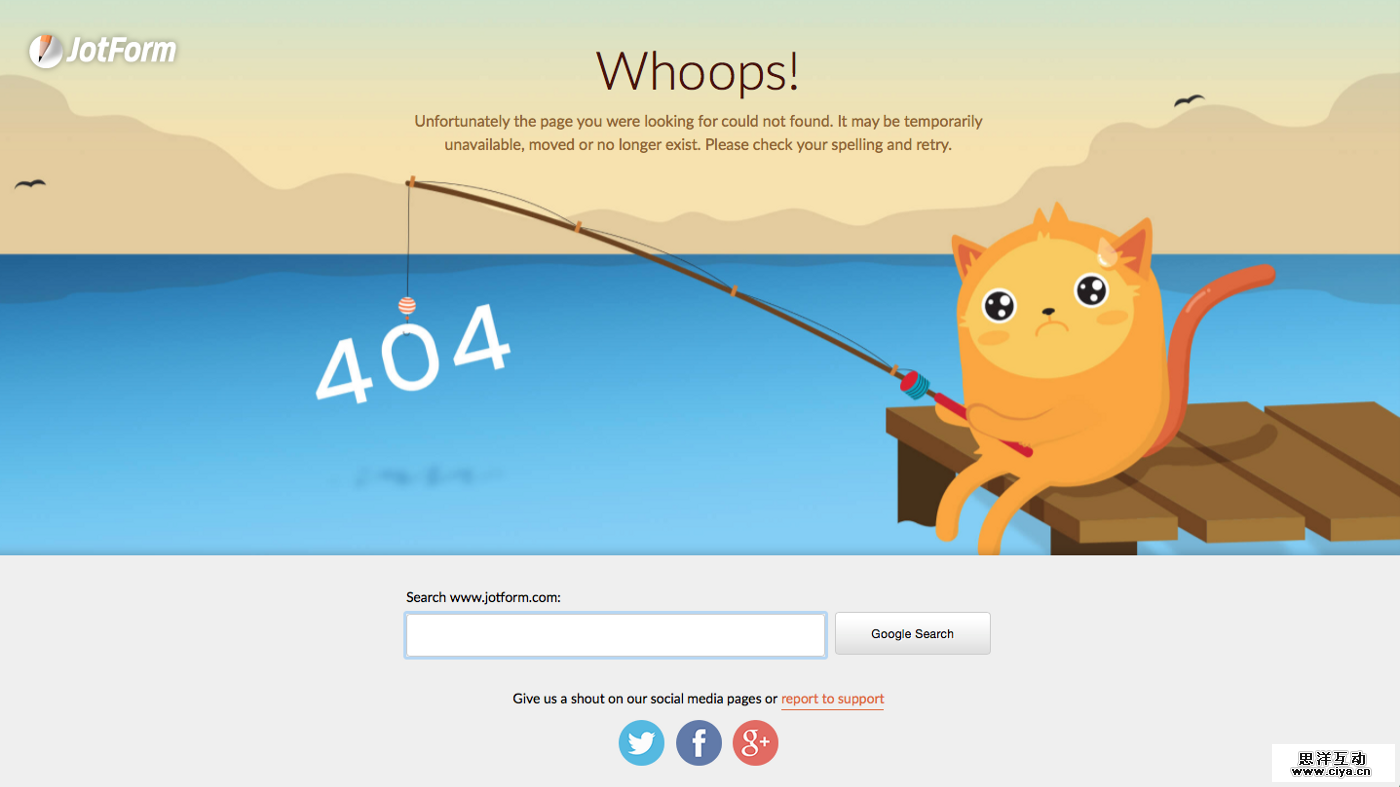The width and height of the screenshot is (1400, 787).
Task: Open the Facebook social media icon
Action: 699,743
